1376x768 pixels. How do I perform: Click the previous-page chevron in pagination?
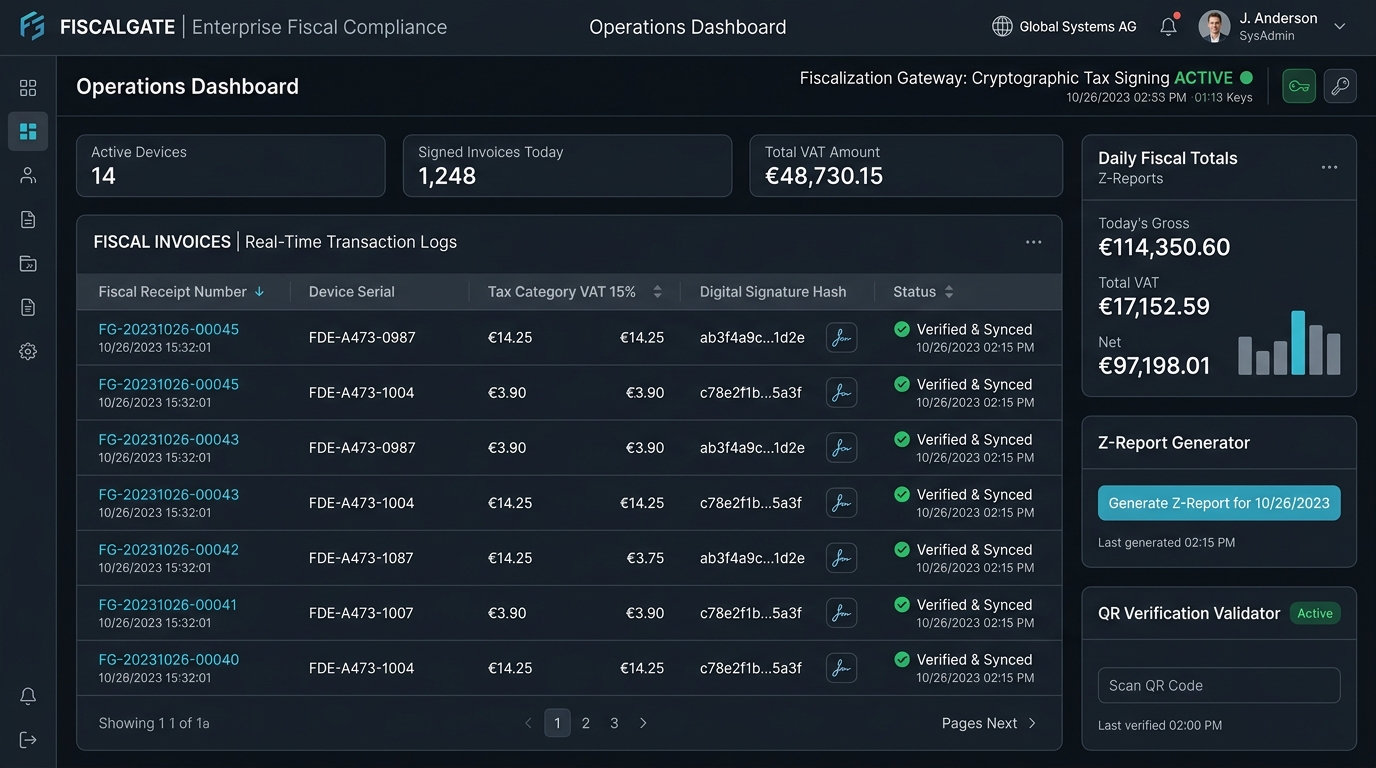(x=529, y=723)
